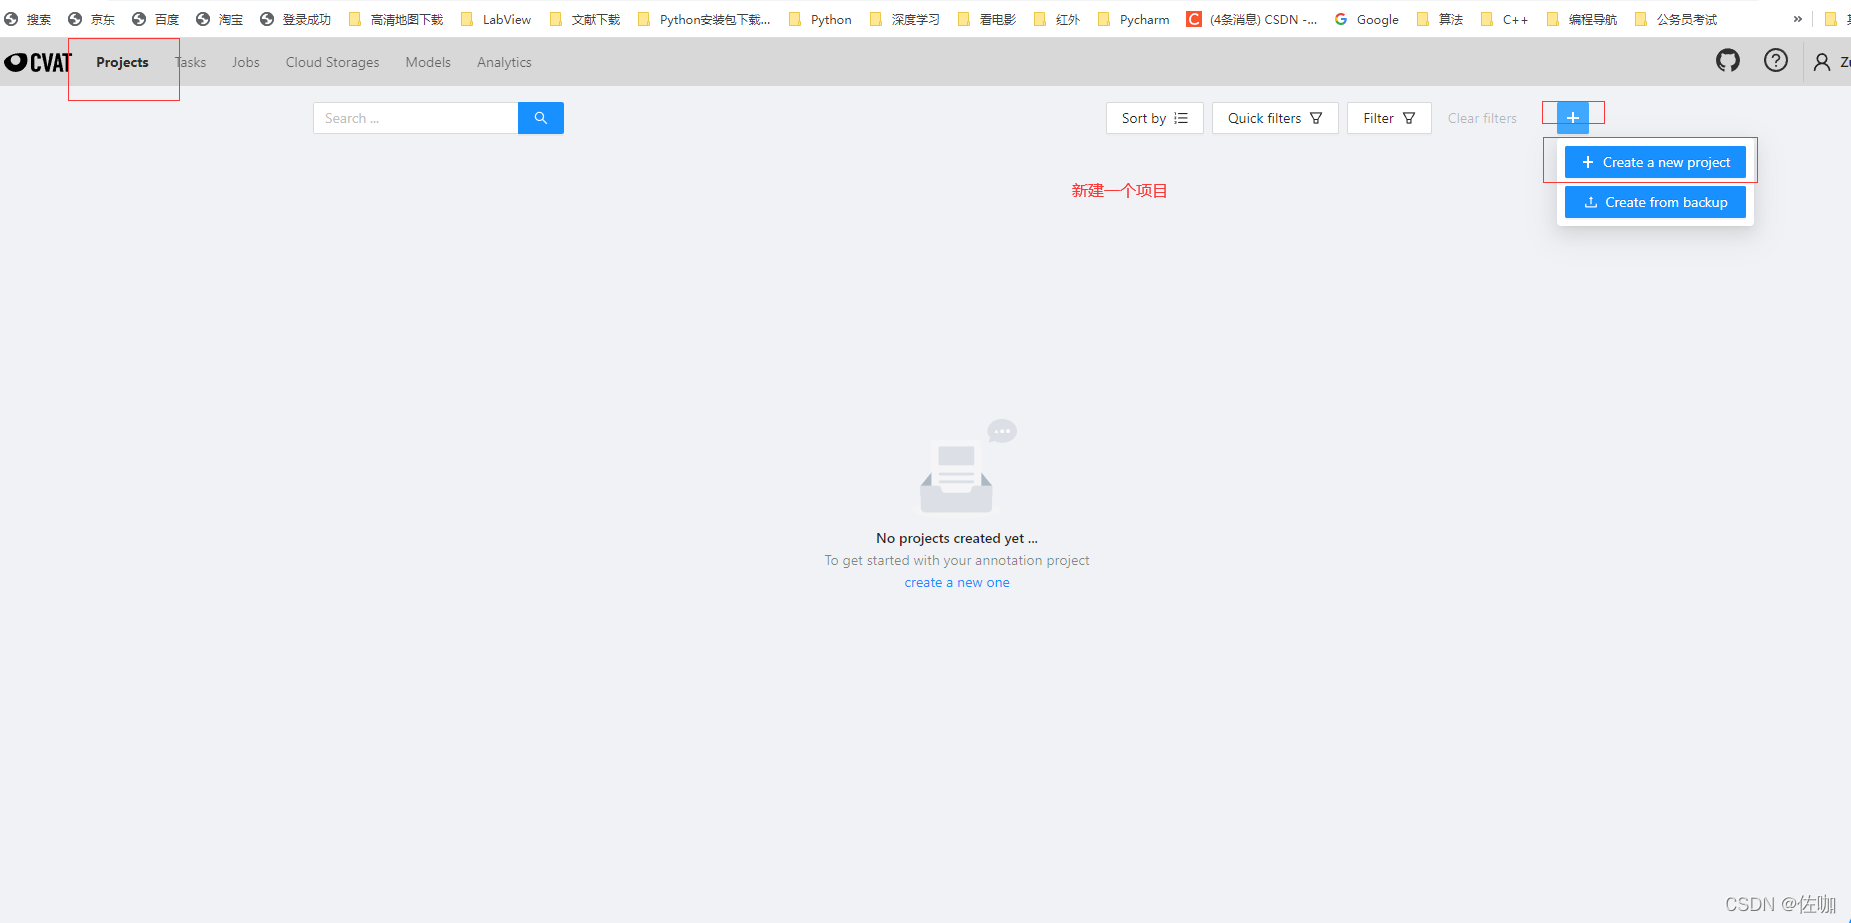Open the 搜索 bookmark
This screenshot has width=1851, height=923.
(x=28, y=19)
